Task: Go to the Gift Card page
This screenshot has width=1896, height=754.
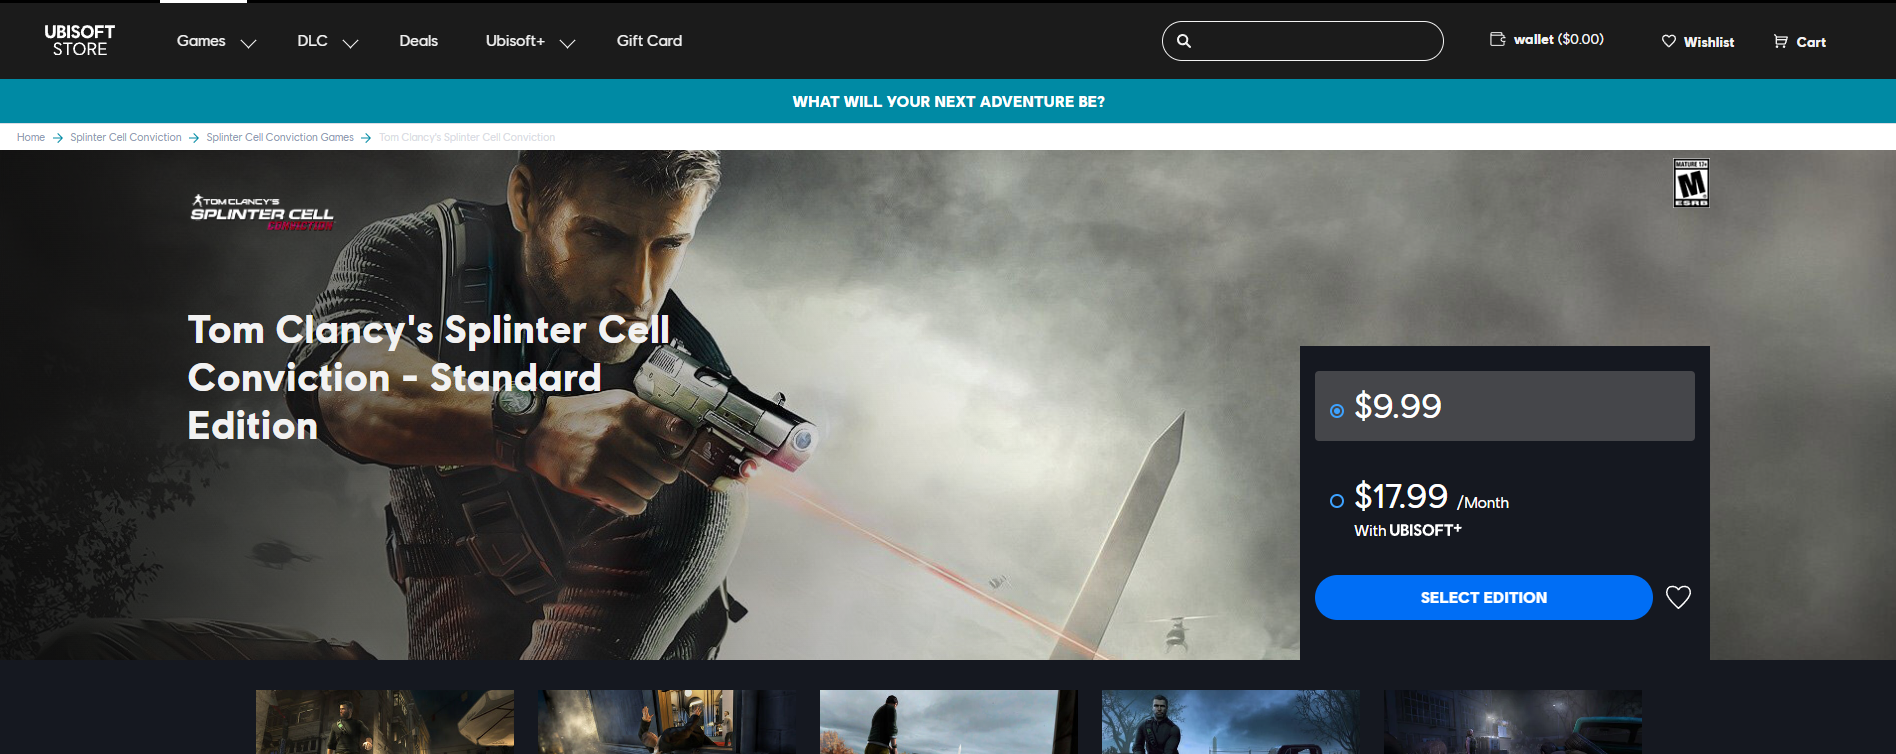Action: pos(649,41)
